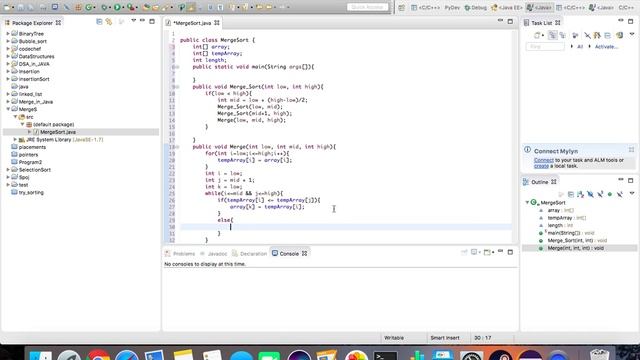Toggle Hide Local Types in Outline toolbar
Screen dimensions: 640x360
pyautogui.click(x=620, y=194)
